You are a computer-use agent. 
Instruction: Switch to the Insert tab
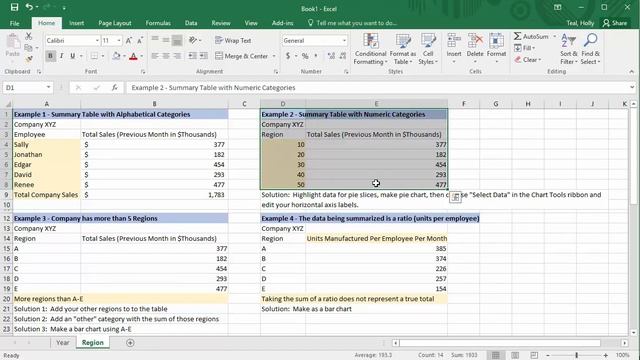click(76, 23)
